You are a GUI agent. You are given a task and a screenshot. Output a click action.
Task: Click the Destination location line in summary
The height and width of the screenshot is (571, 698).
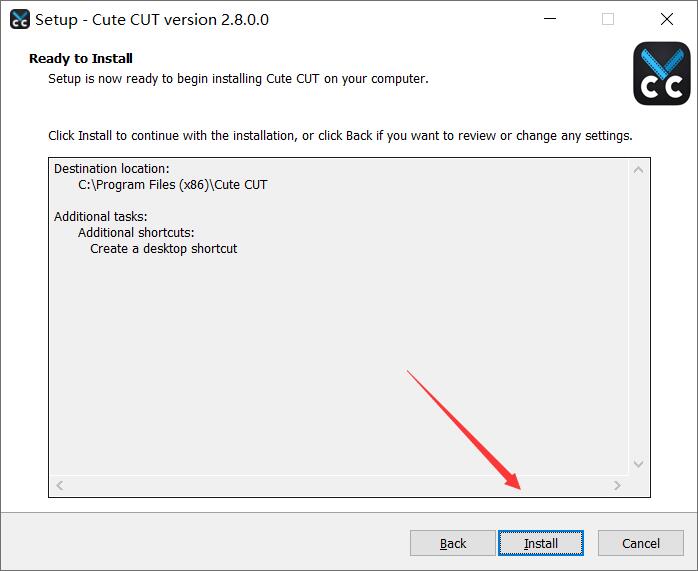112,169
